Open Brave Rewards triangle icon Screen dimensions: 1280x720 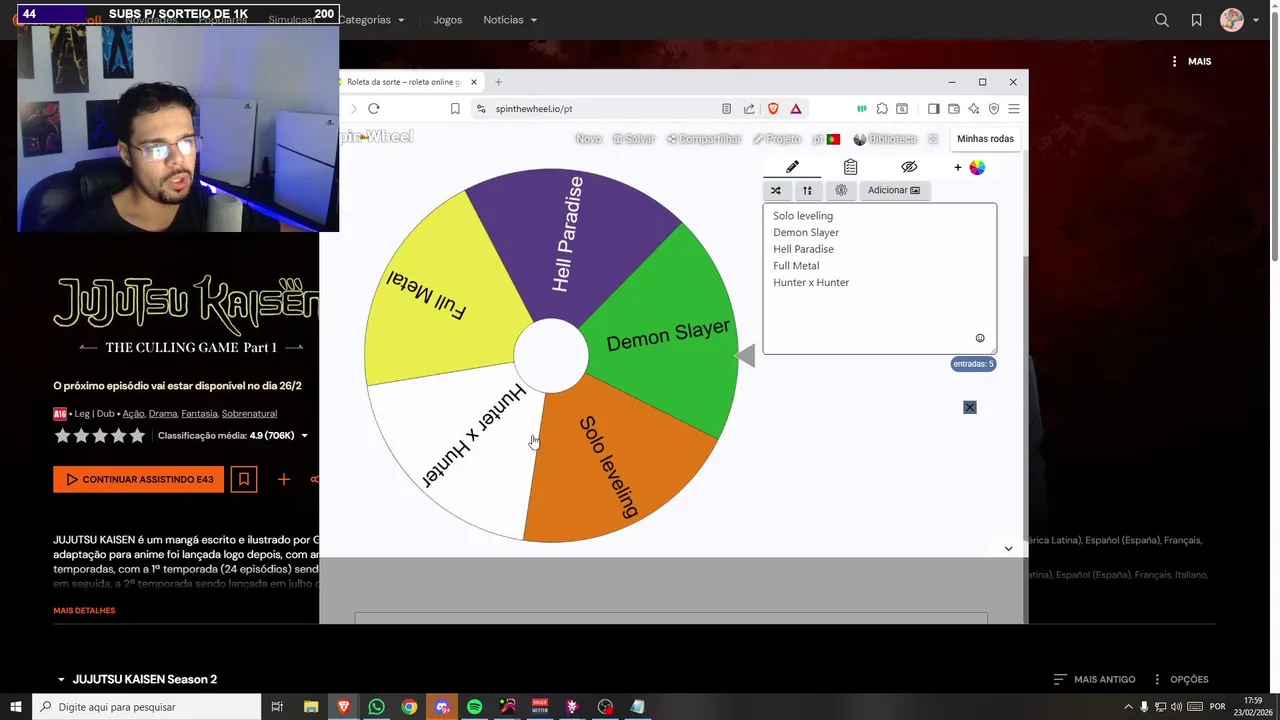pos(796,108)
